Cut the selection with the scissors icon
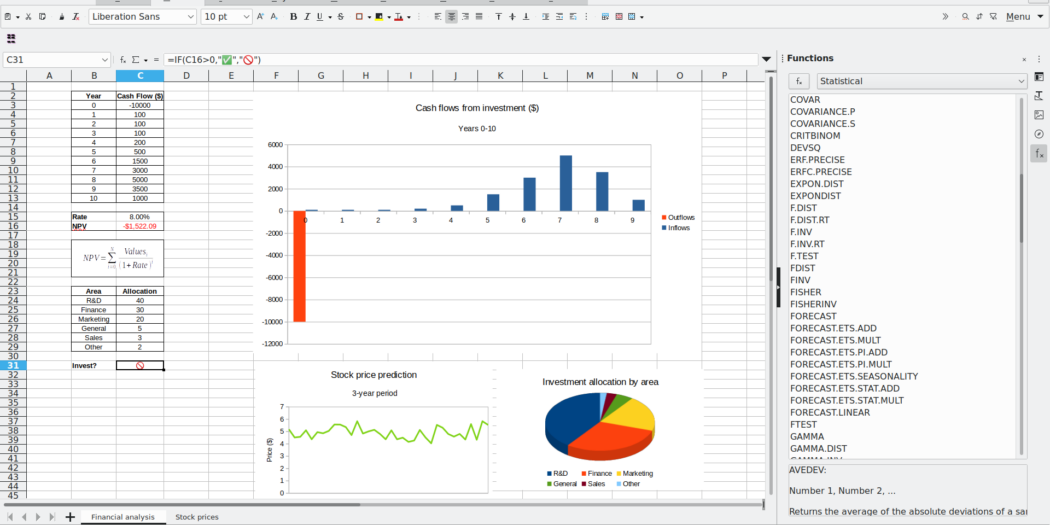1050x525 pixels. coord(28,17)
